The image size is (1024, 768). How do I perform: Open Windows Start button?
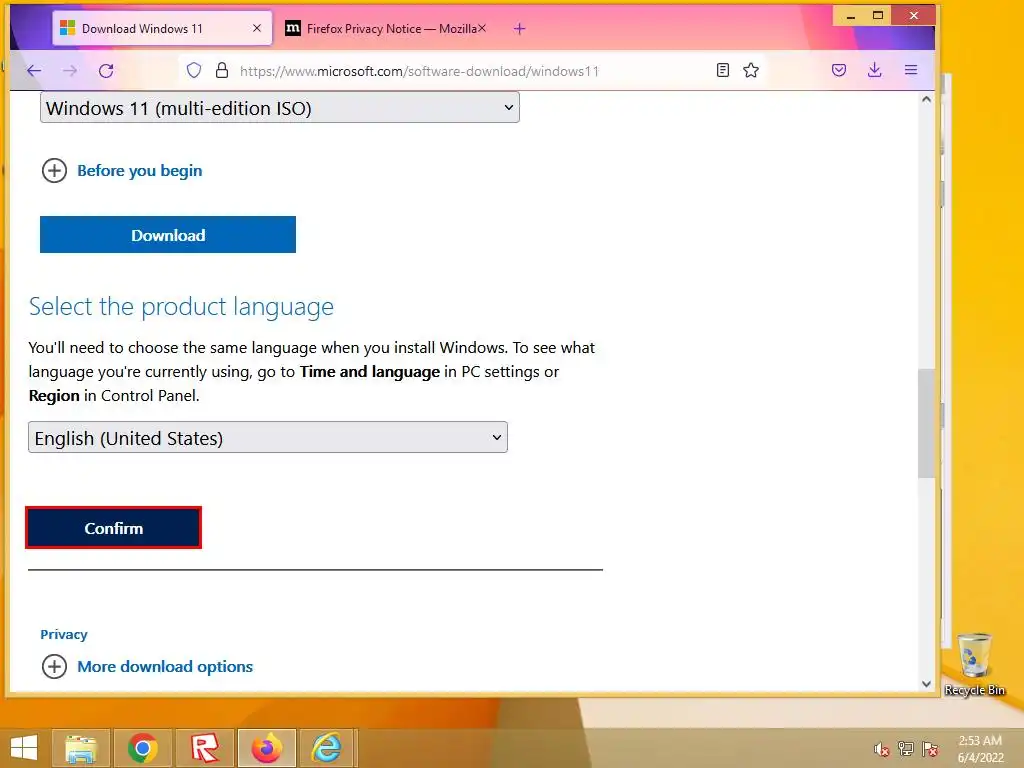(24, 748)
